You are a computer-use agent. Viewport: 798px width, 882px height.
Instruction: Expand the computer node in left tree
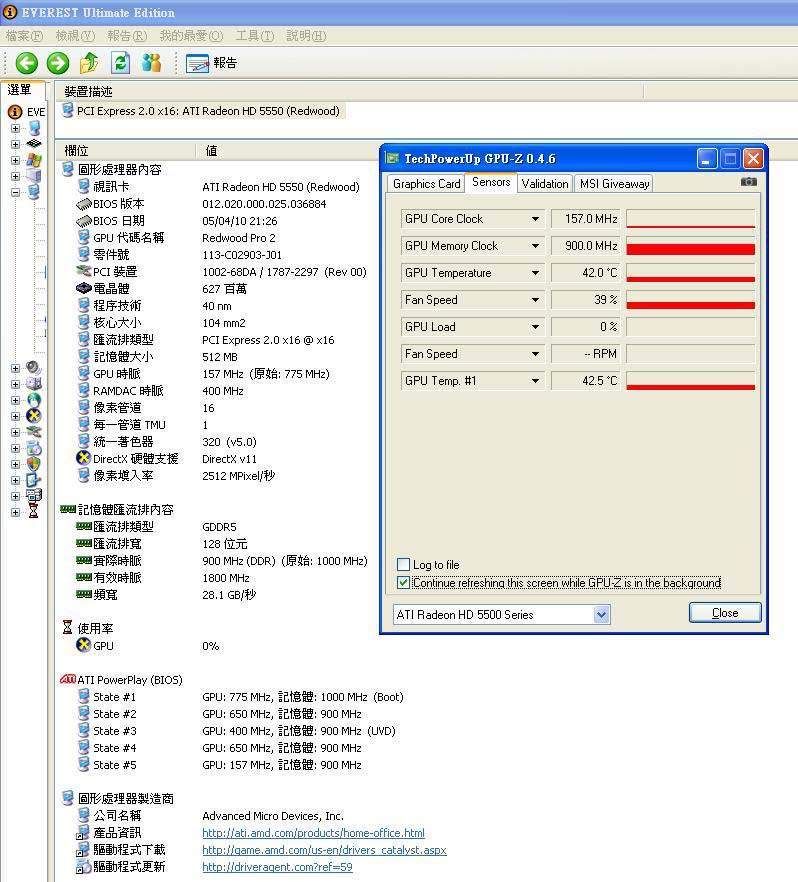coord(15,128)
